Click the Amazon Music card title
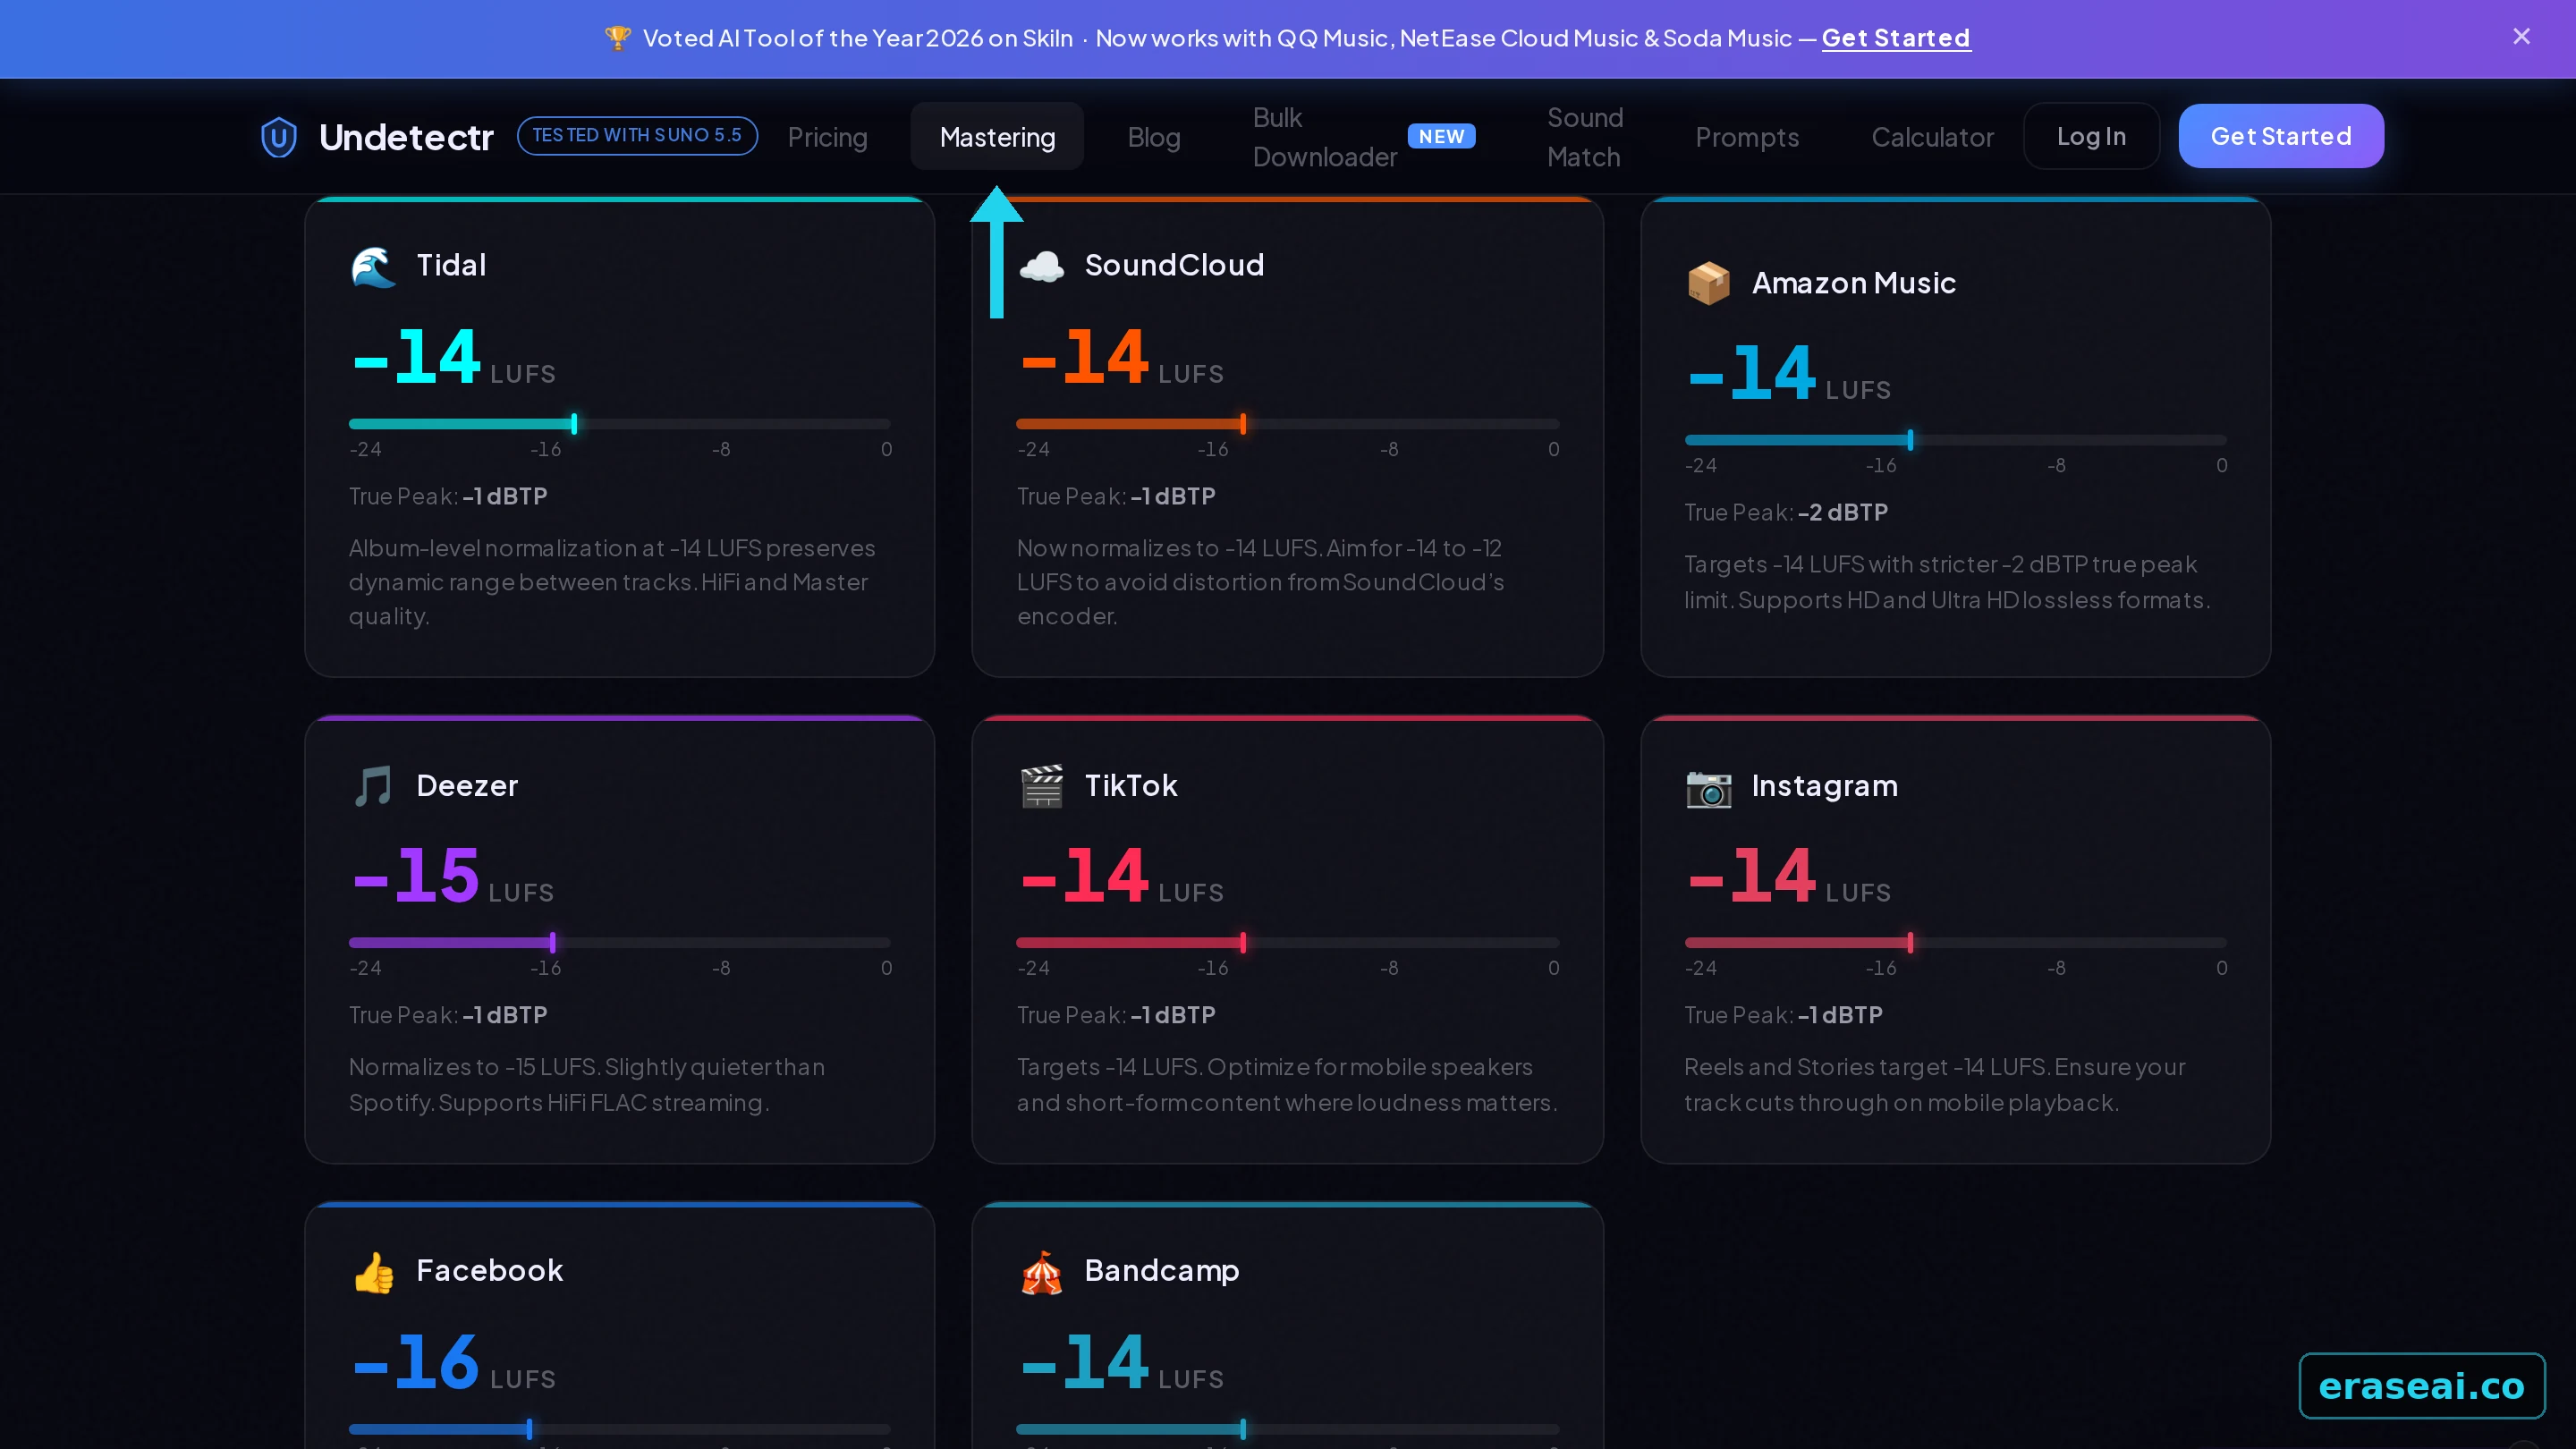Image resolution: width=2576 pixels, height=1449 pixels. pyautogui.click(x=1853, y=283)
